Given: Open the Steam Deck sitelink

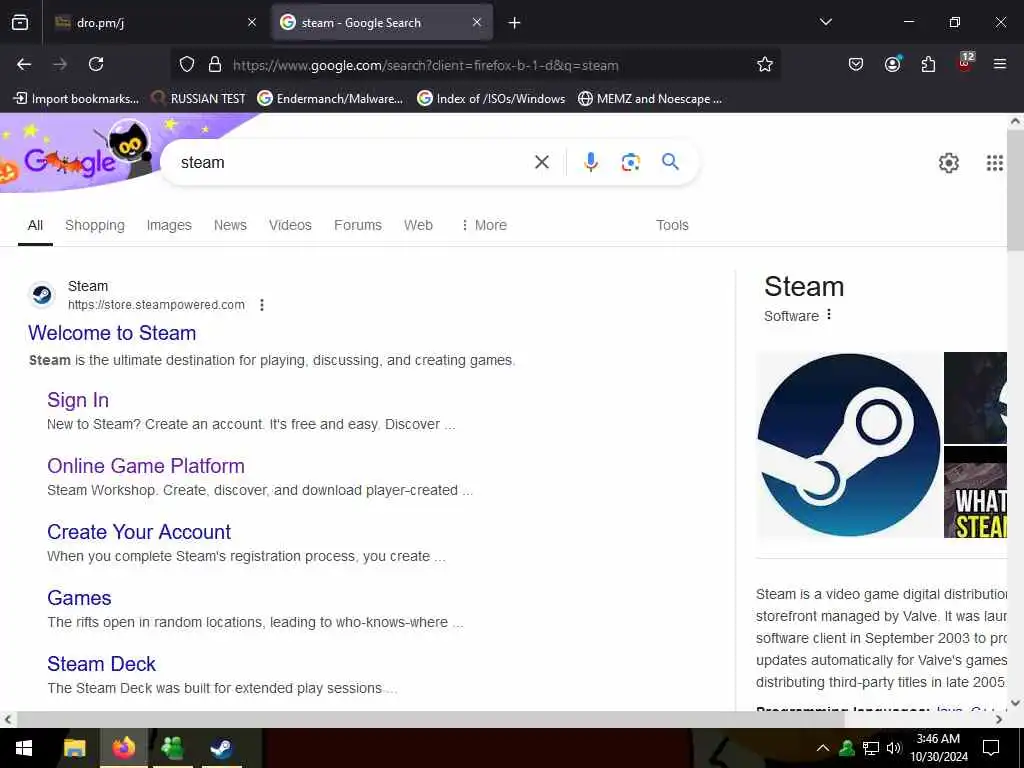Looking at the screenshot, I should tap(101, 664).
